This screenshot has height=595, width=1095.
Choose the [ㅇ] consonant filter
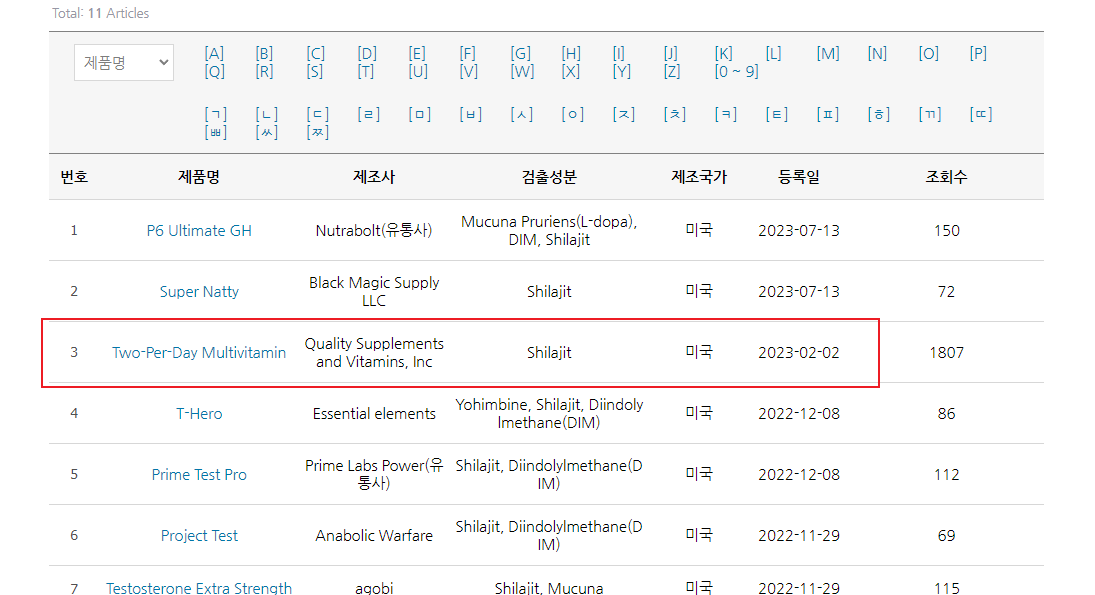point(573,115)
